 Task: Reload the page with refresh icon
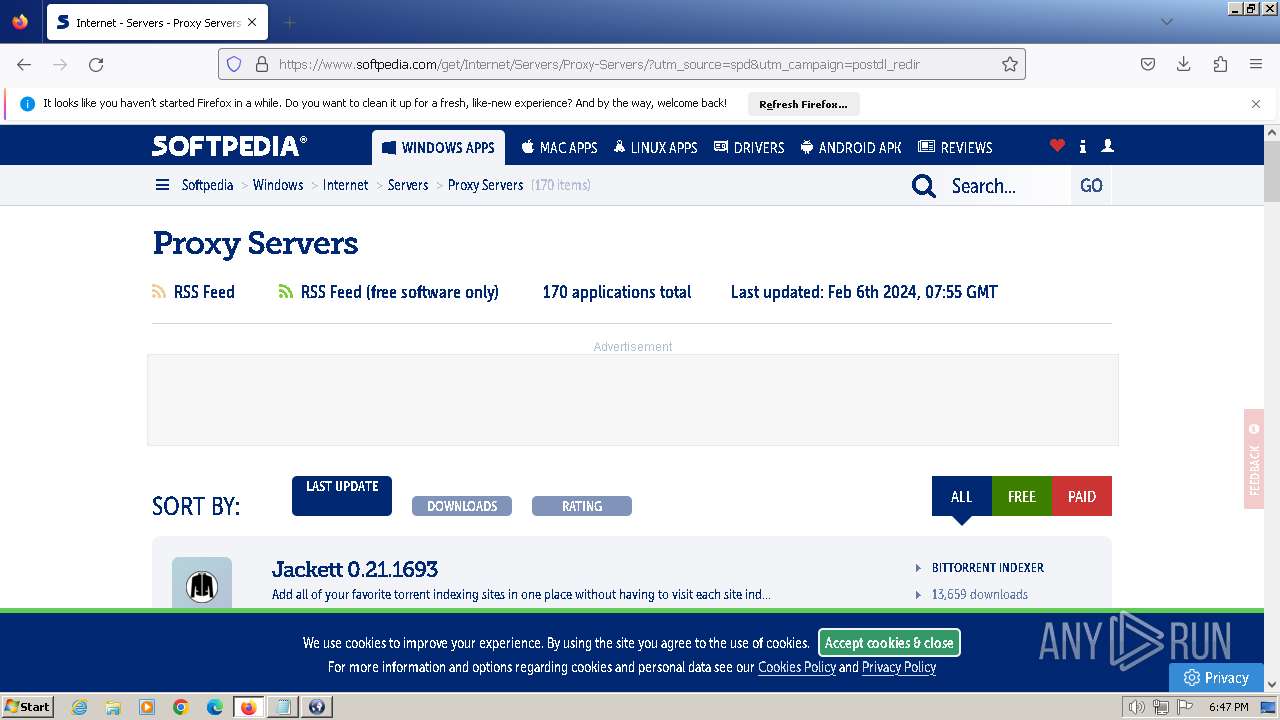click(96, 64)
